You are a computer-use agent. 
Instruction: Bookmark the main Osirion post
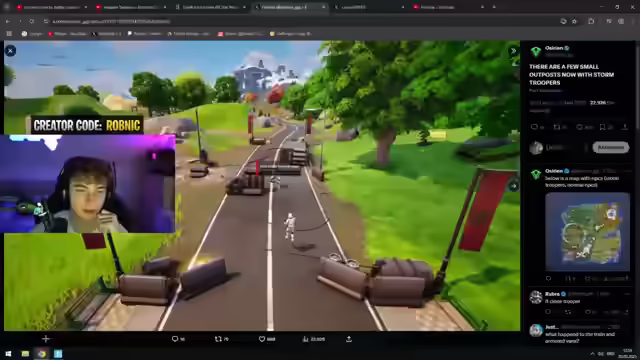pos(602,127)
